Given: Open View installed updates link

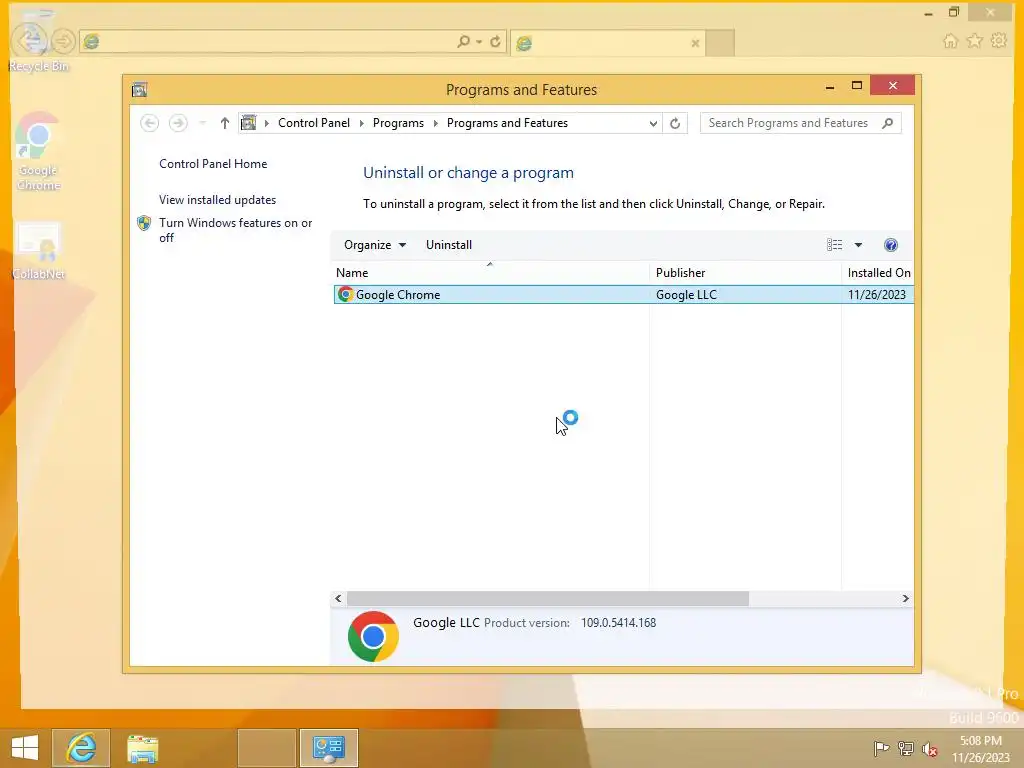Looking at the screenshot, I should coord(217,200).
